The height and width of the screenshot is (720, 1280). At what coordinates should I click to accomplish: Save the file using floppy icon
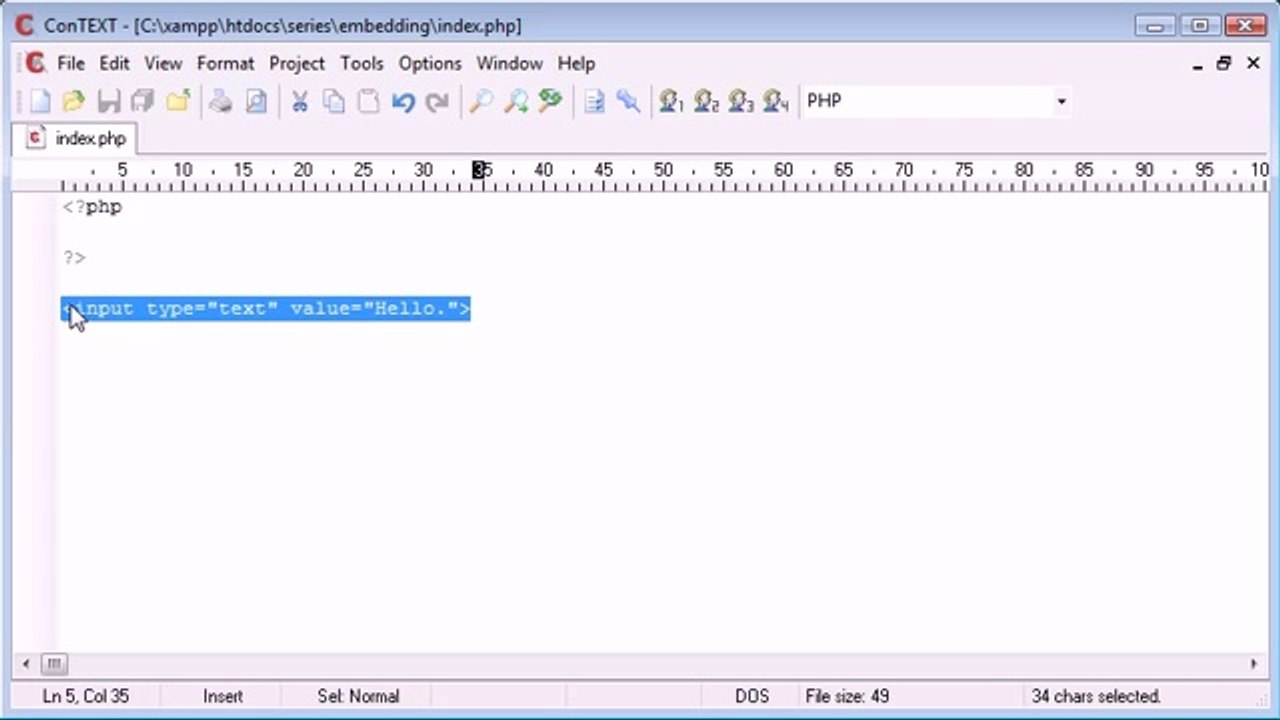click(x=109, y=101)
